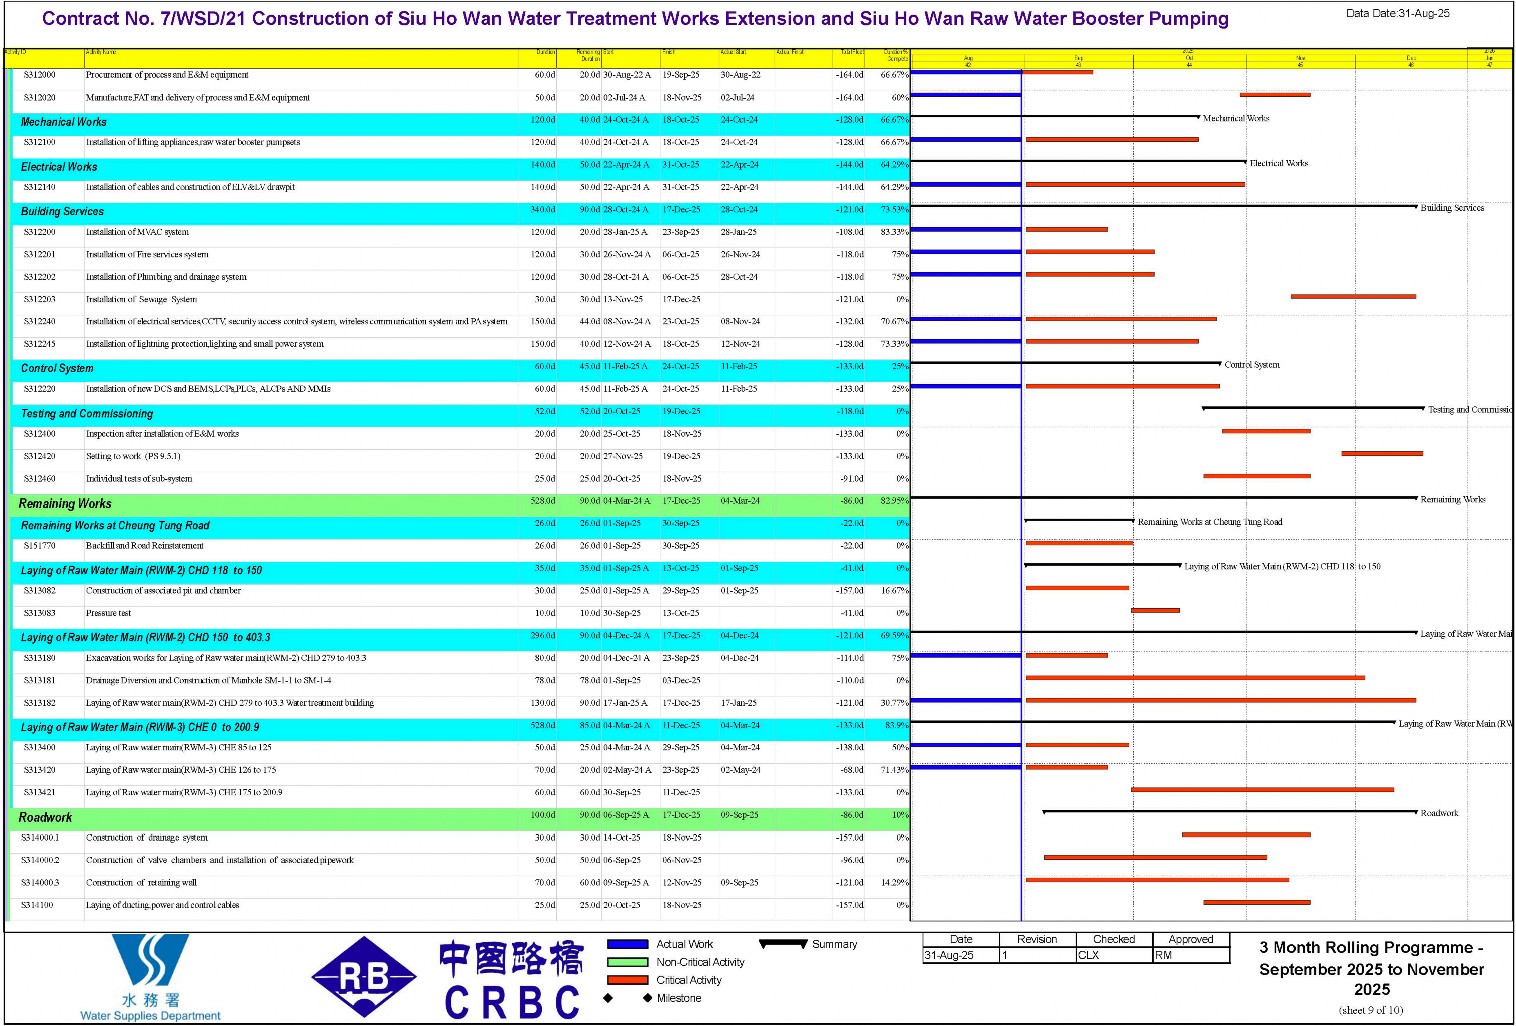Select Laying of Raw Water Main CHE 0 to 200.9 header row

click(460, 727)
